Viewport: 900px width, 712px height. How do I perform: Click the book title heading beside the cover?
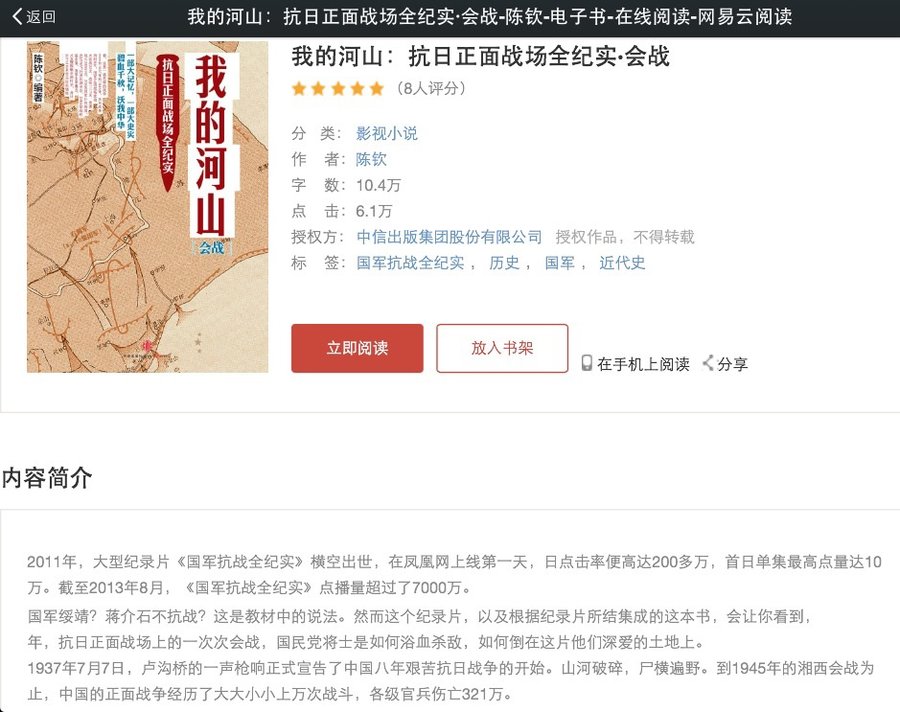click(480, 56)
